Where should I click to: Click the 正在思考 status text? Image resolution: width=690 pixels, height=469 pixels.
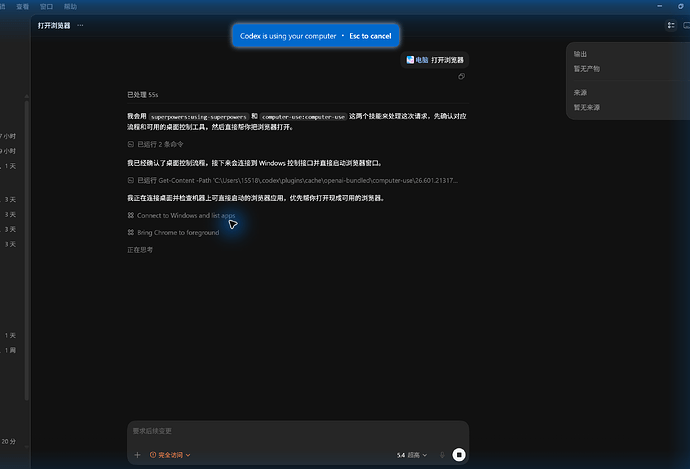[x=140, y=250]
